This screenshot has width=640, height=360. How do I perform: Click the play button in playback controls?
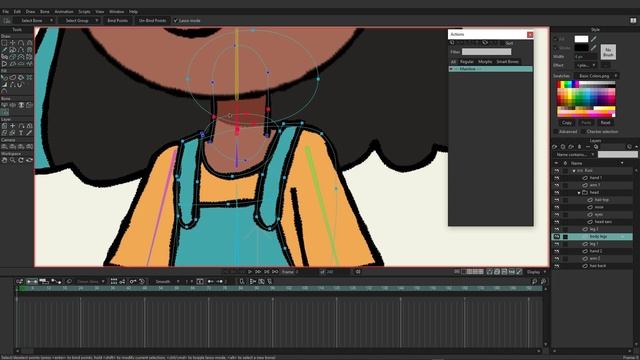(x=250, y=272)
